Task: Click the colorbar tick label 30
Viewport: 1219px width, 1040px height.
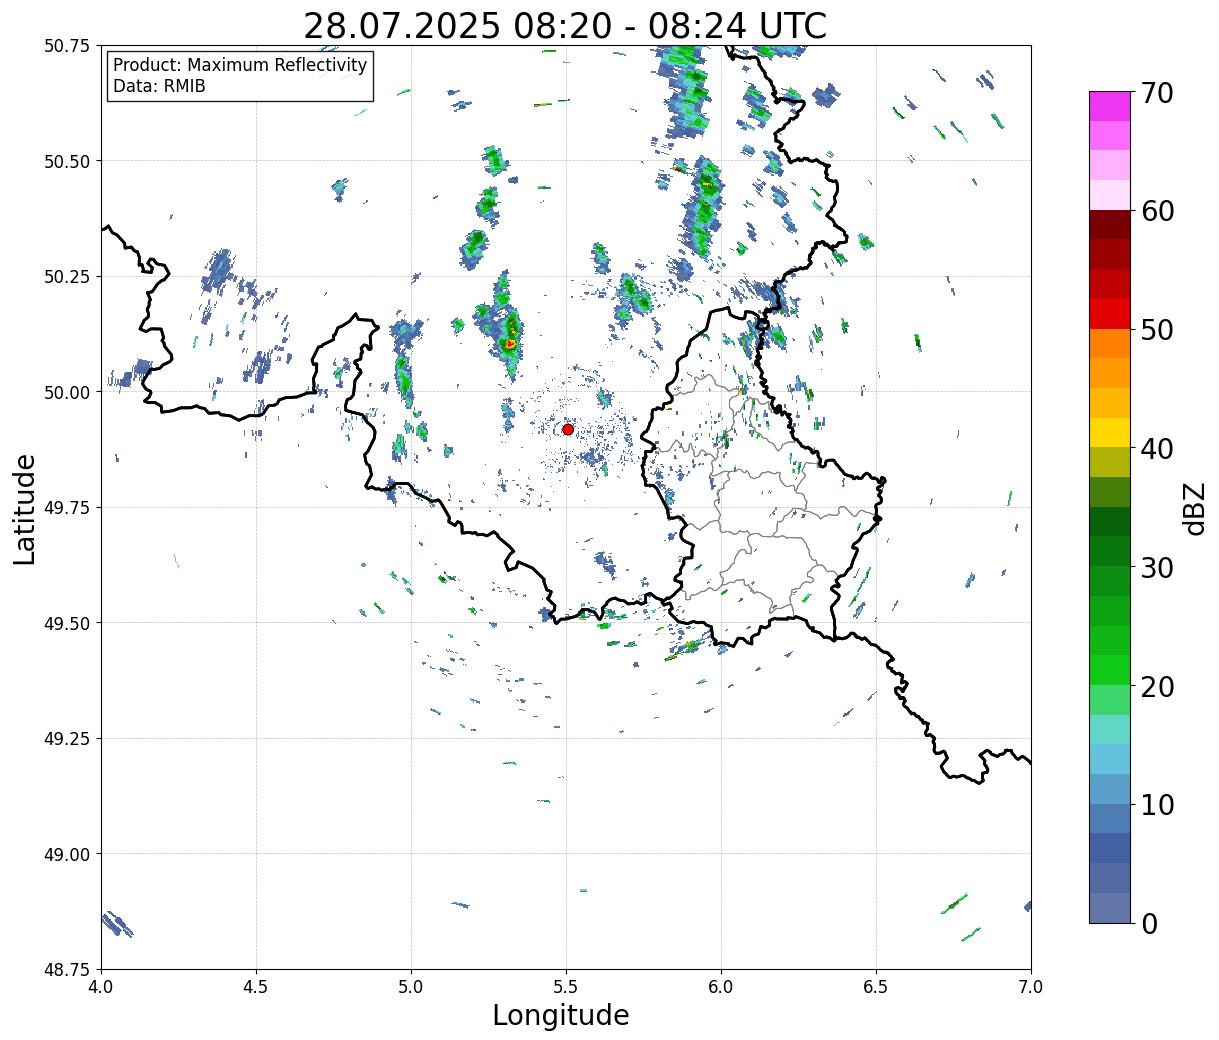Action: (1156, 567)
